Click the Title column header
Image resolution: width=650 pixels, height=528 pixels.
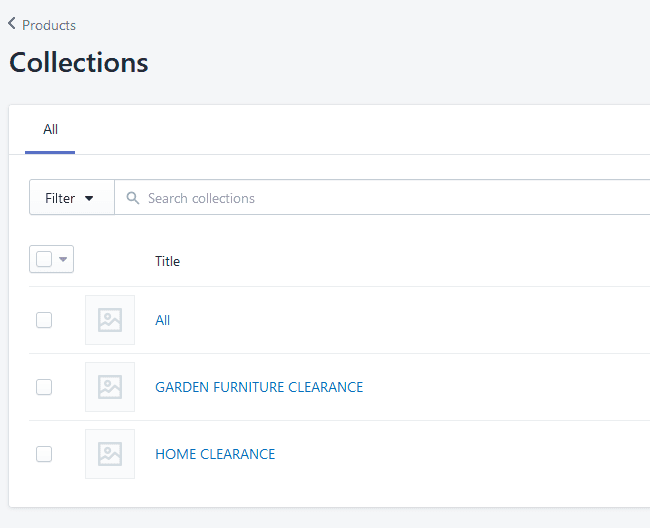[x=167, y=262]
